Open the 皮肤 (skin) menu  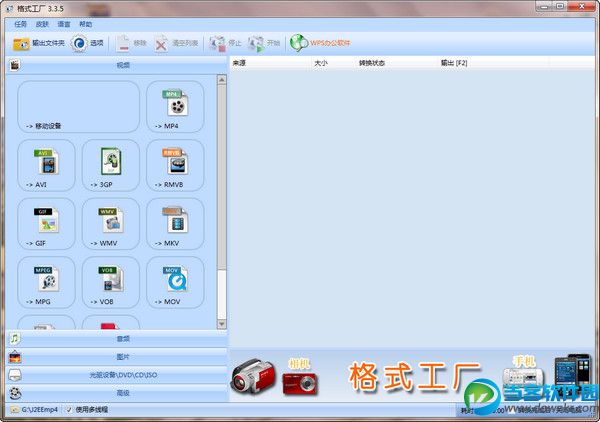coord(42,23)
